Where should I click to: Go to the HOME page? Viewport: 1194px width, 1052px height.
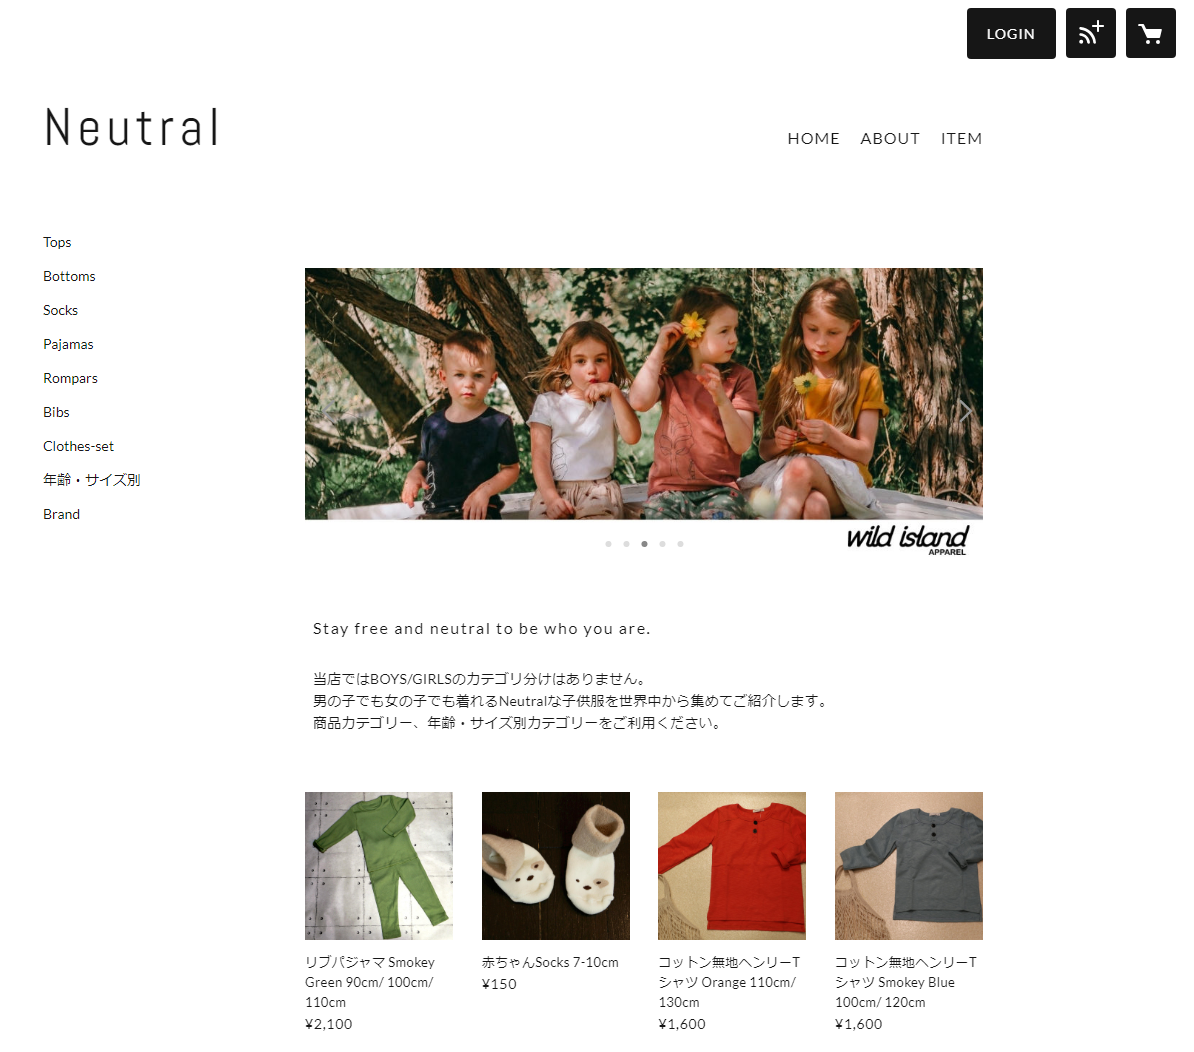tap(813, 139)
